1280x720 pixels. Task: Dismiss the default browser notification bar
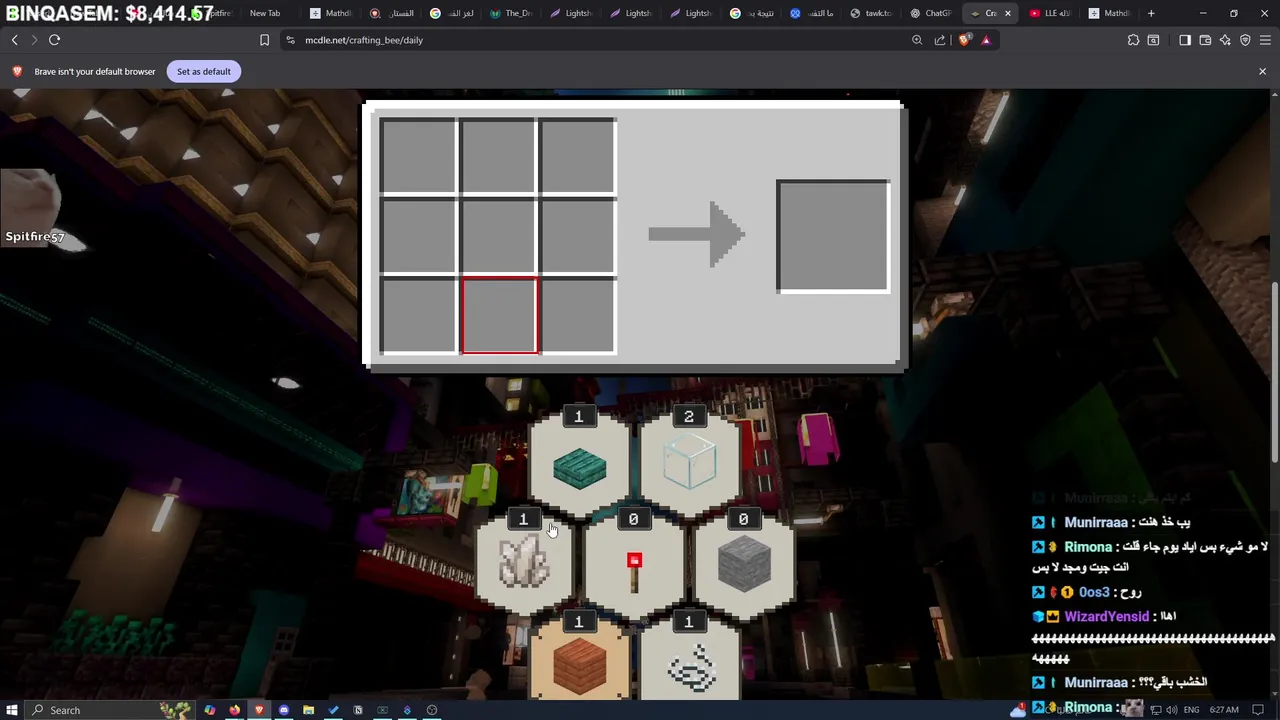tap(1262, 71)
